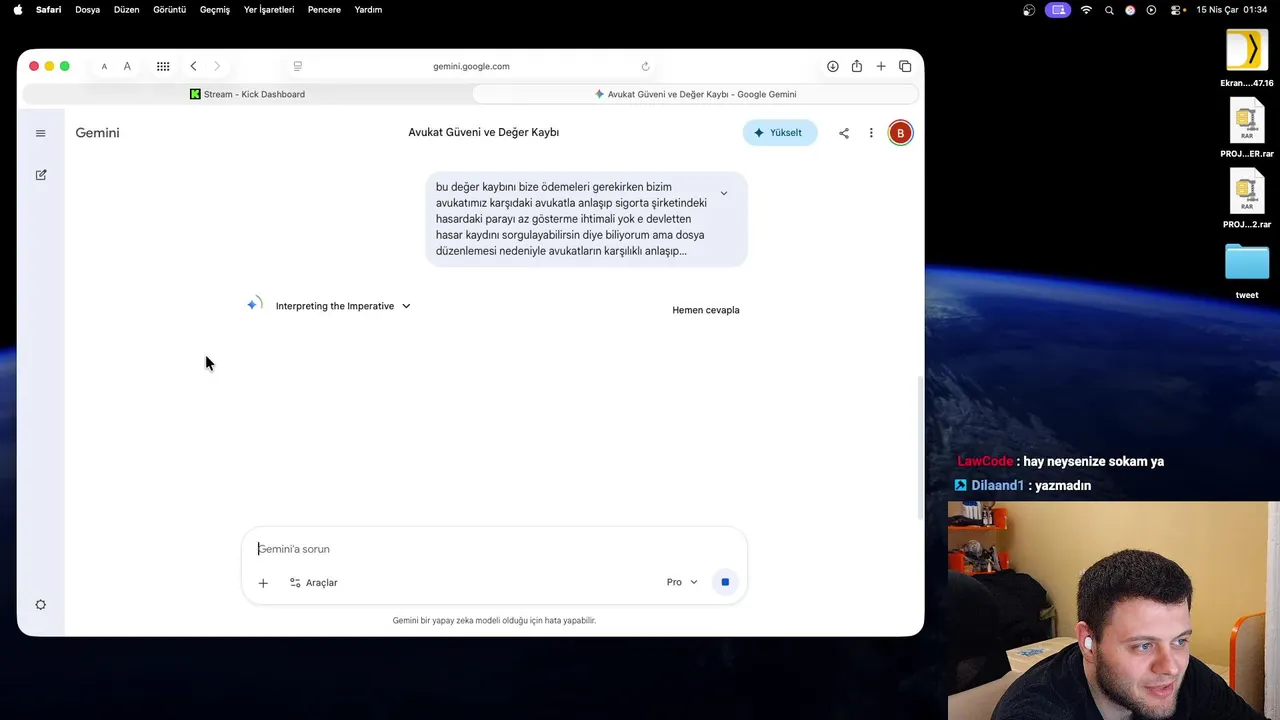The image size is (1280, 720).
Task: Click the conversation title Avukat Güveni ve Değer Kaybı
Action: pos(483,133)
